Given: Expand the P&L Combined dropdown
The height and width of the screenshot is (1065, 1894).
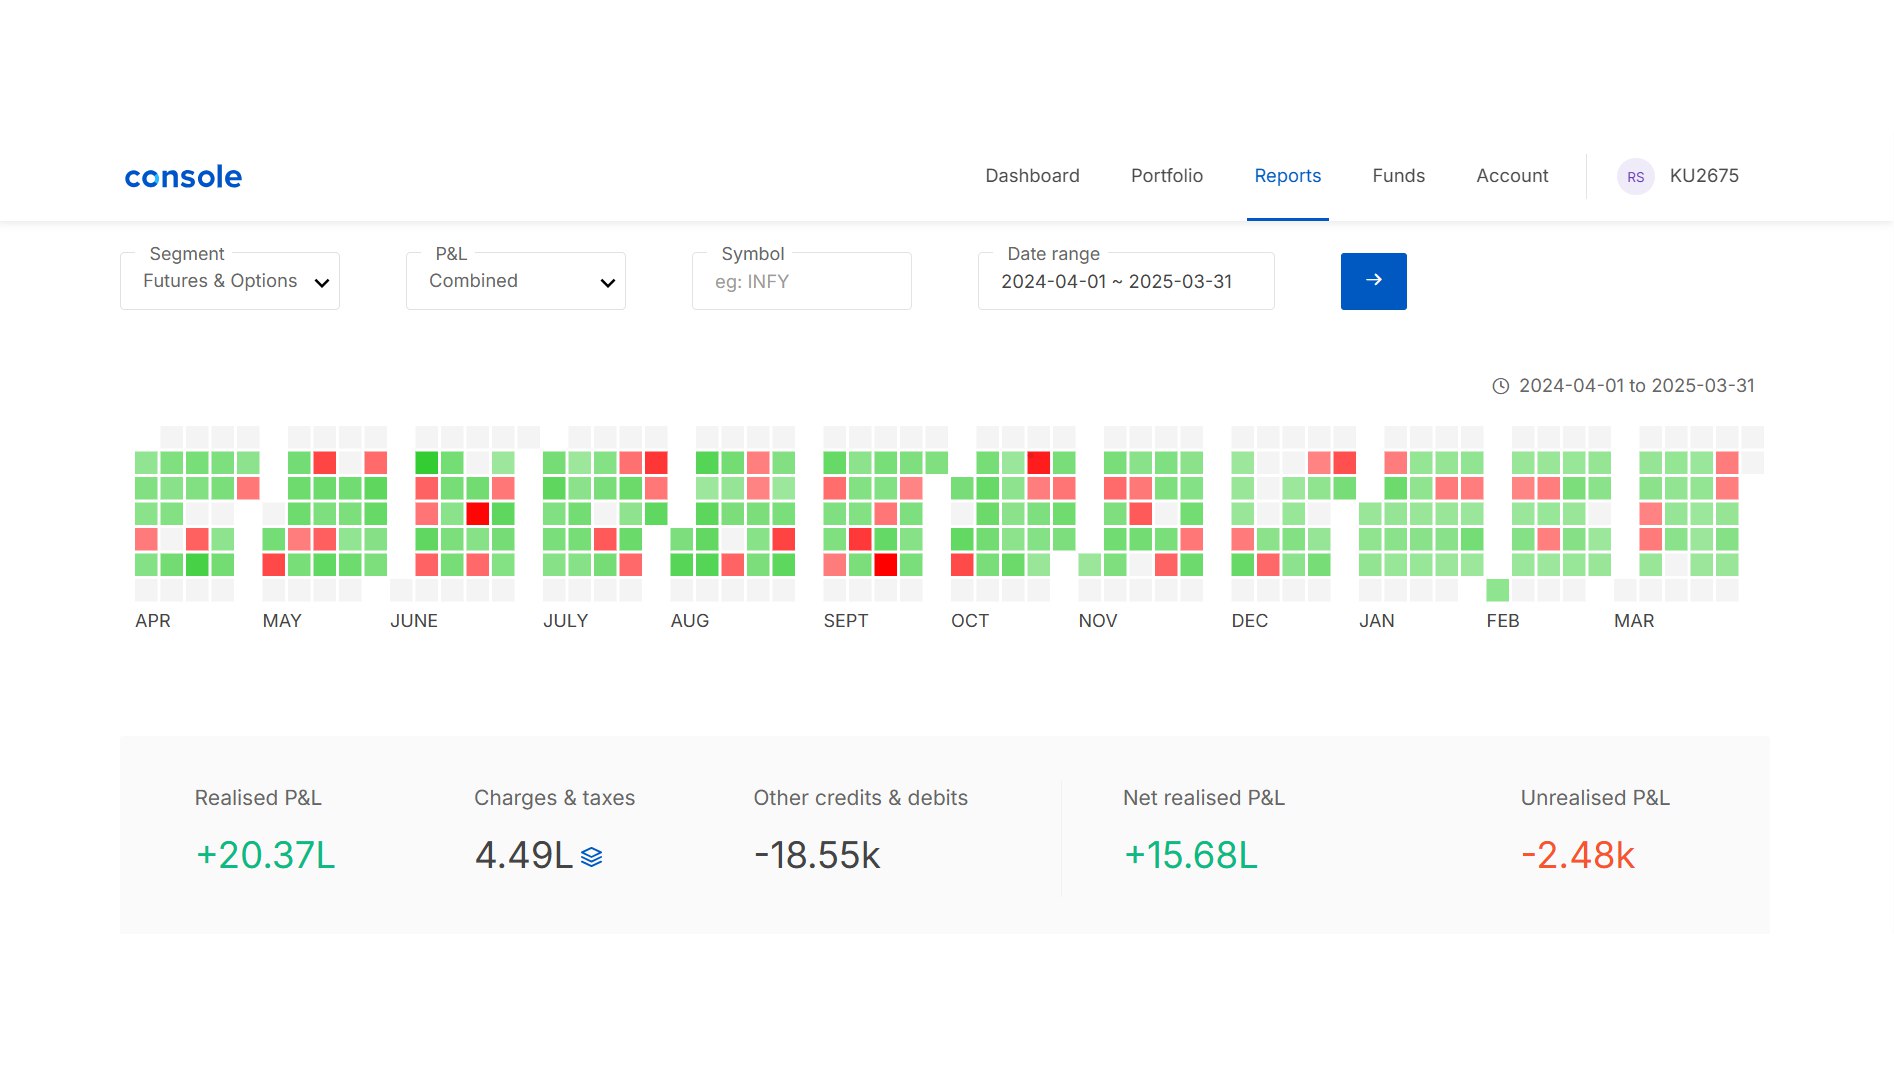Looking at the screenshot, I should coord(516,281).
